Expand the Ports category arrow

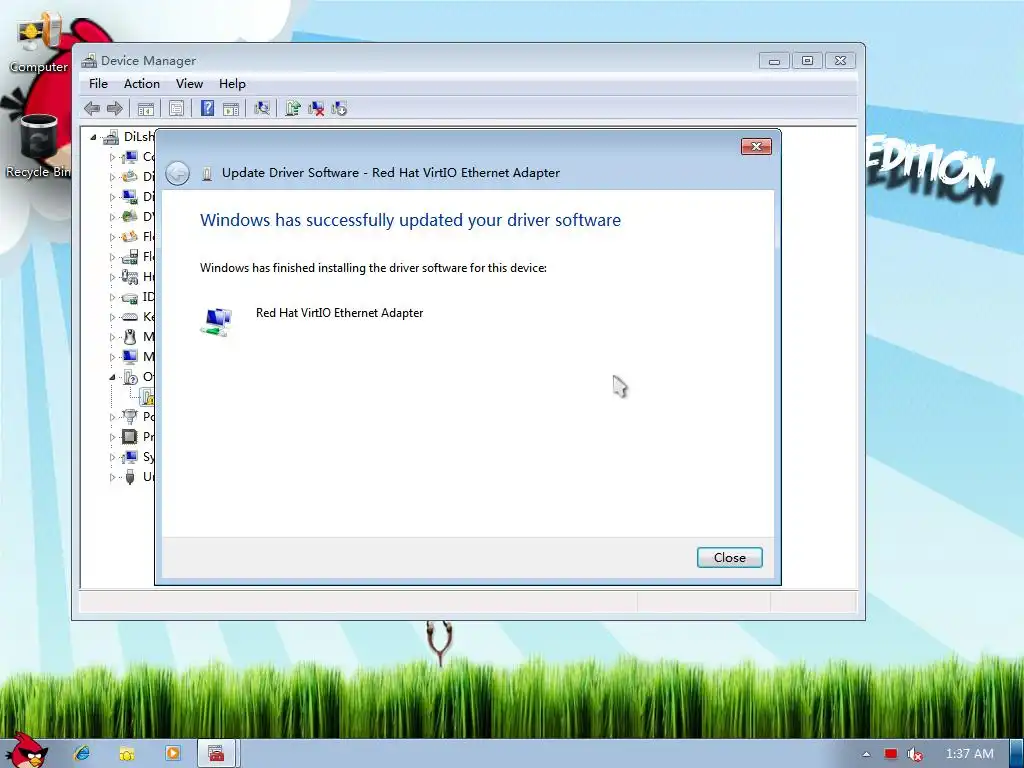[112, 417]
